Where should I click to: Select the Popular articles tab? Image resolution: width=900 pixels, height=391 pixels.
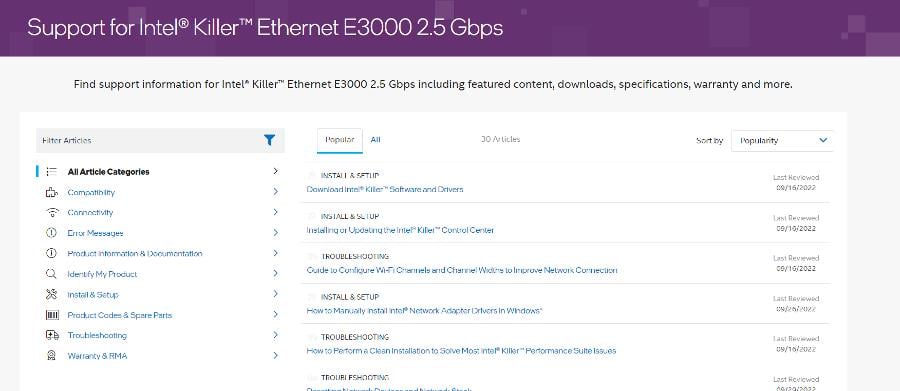click(339, 140)
